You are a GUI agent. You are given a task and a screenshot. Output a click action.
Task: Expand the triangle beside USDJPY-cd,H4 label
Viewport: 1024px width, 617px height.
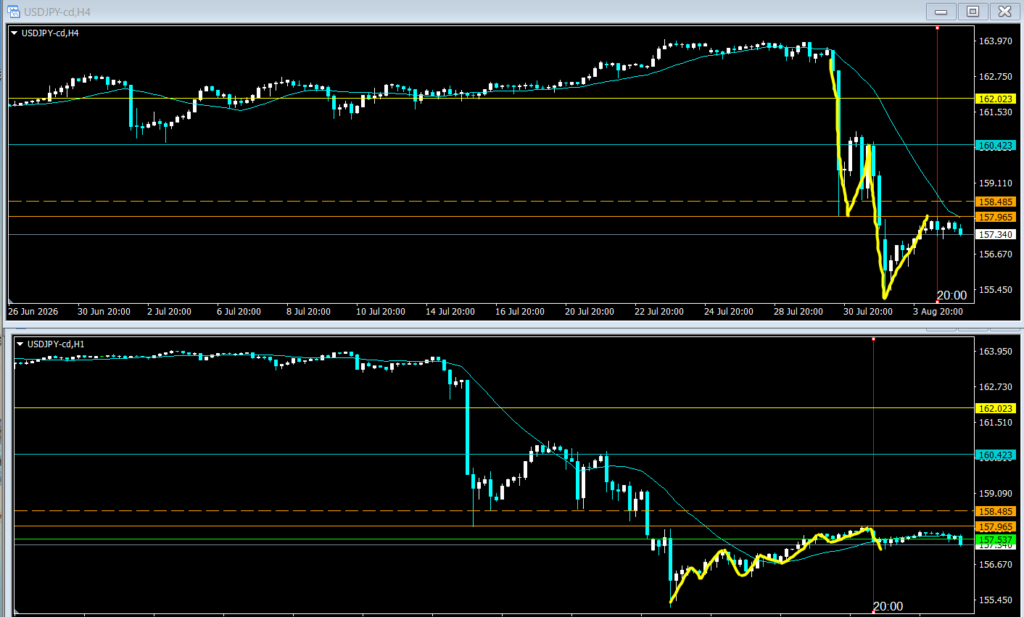coord(14,33)
